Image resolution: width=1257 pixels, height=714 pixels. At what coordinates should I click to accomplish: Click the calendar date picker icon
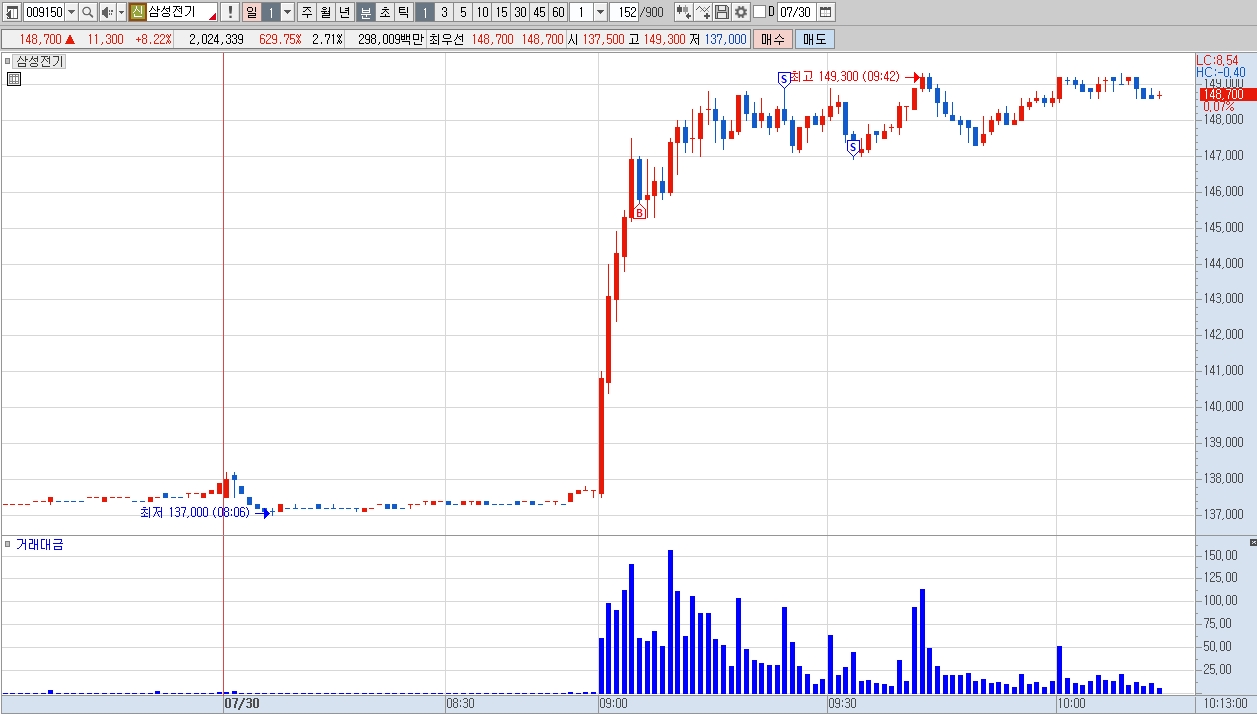pos(826,12)
